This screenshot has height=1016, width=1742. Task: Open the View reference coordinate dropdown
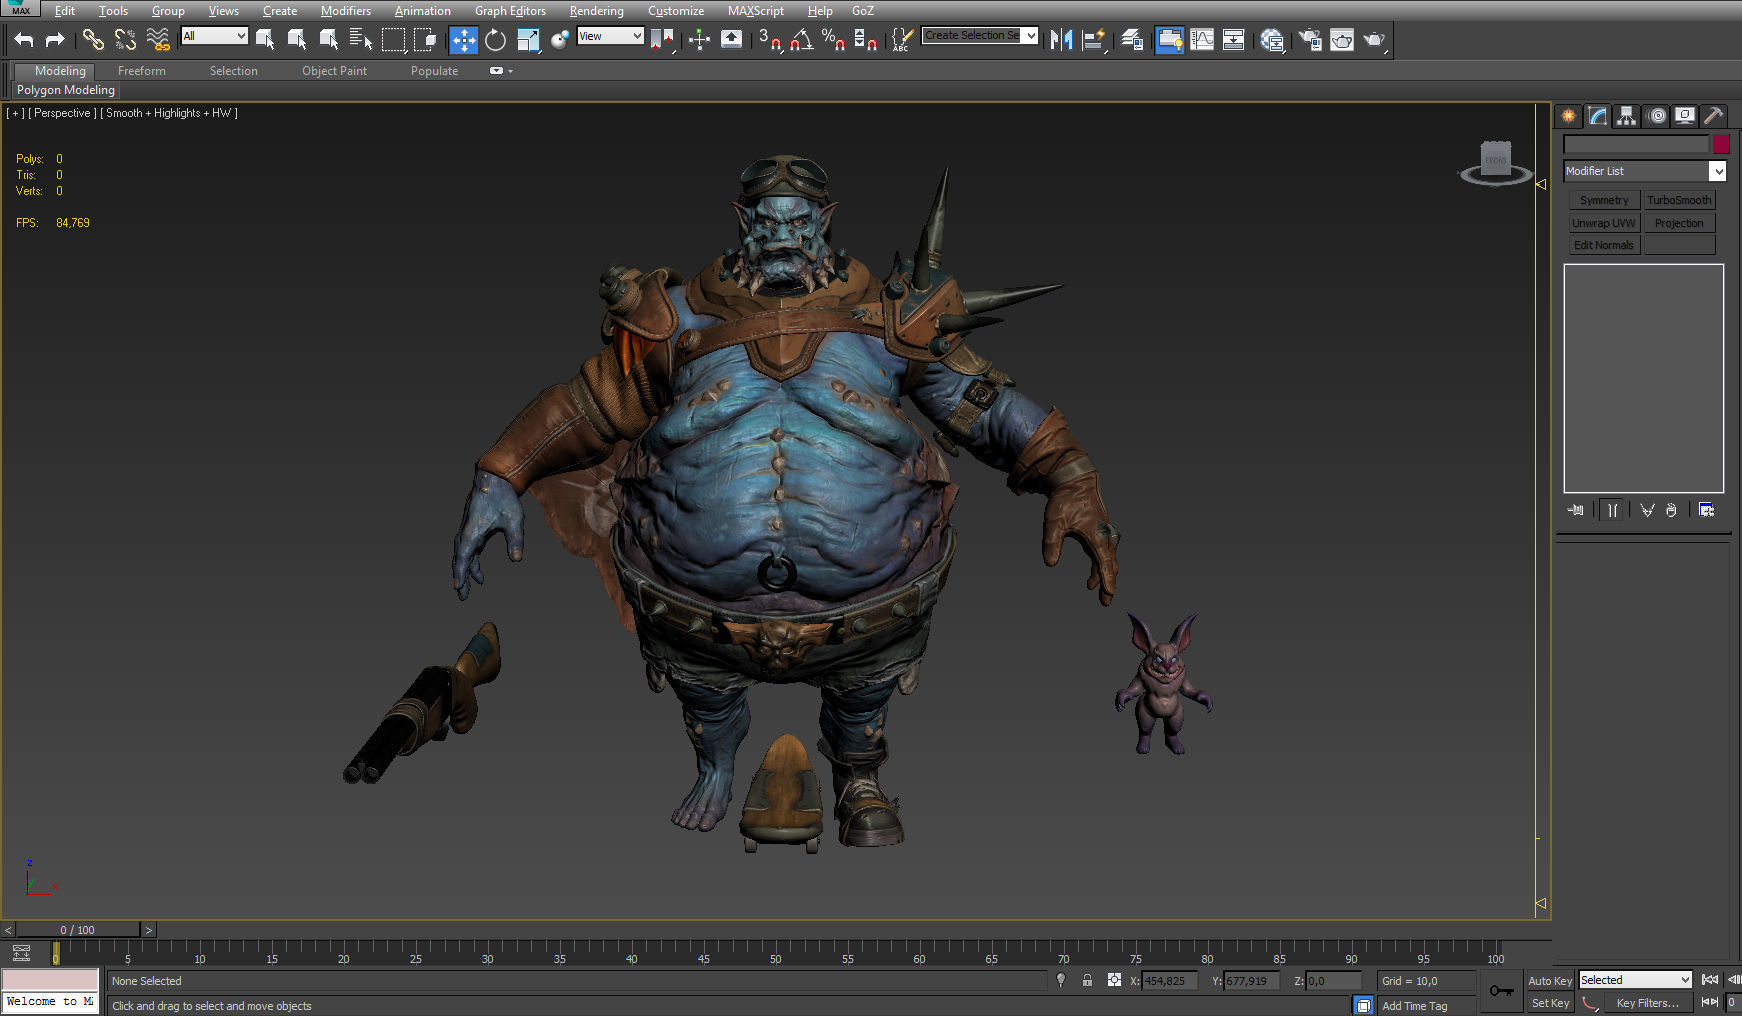pos(610,36)
